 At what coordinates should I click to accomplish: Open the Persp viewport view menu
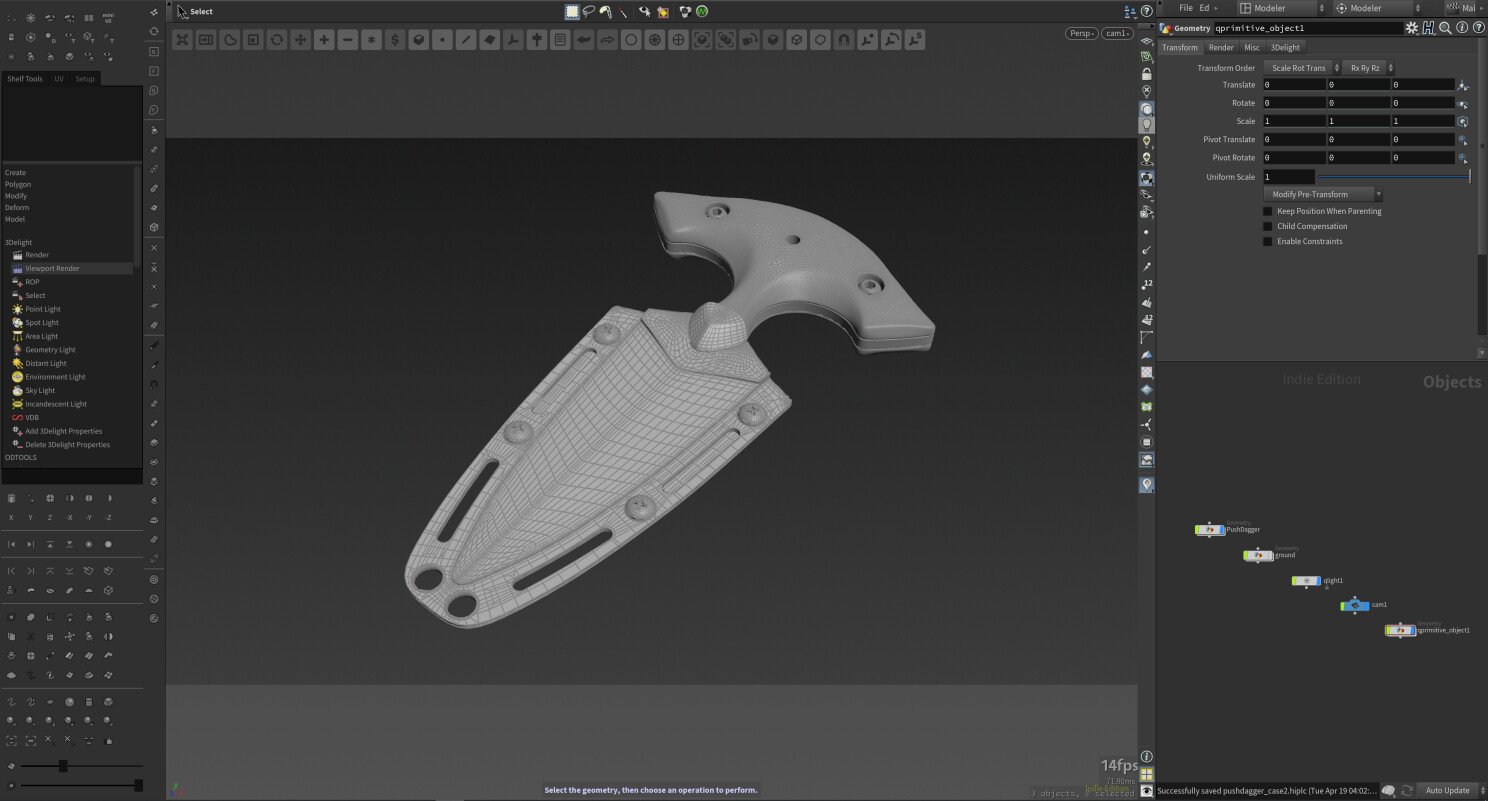coord(1081,33)
